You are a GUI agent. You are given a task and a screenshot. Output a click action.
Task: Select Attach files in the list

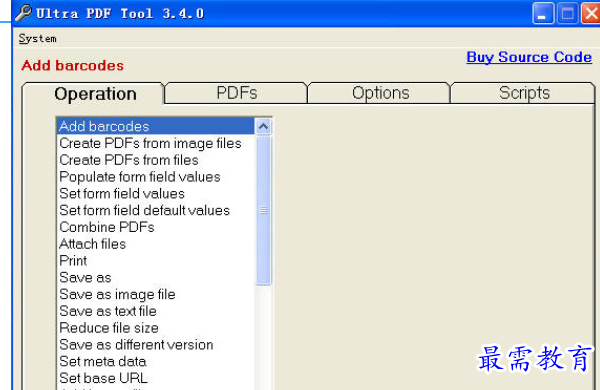(x=155, y=244)
